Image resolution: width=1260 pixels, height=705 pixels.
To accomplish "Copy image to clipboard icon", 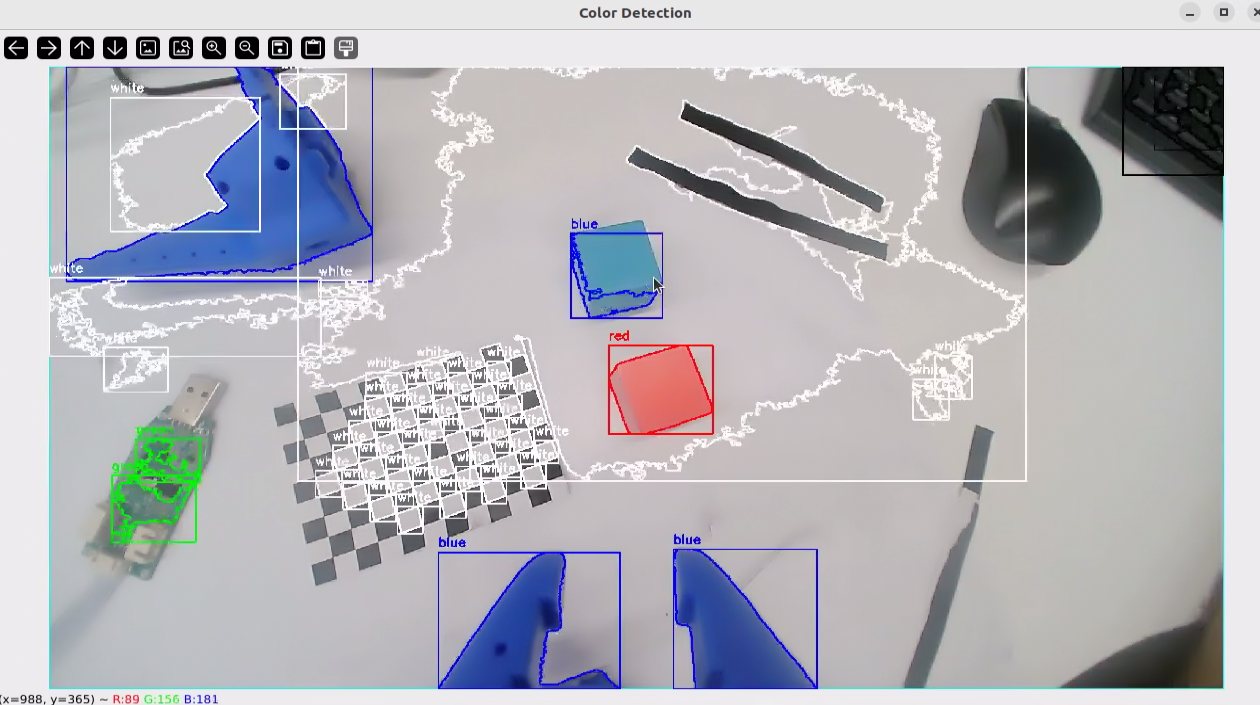I will click(x=313, y=48).
